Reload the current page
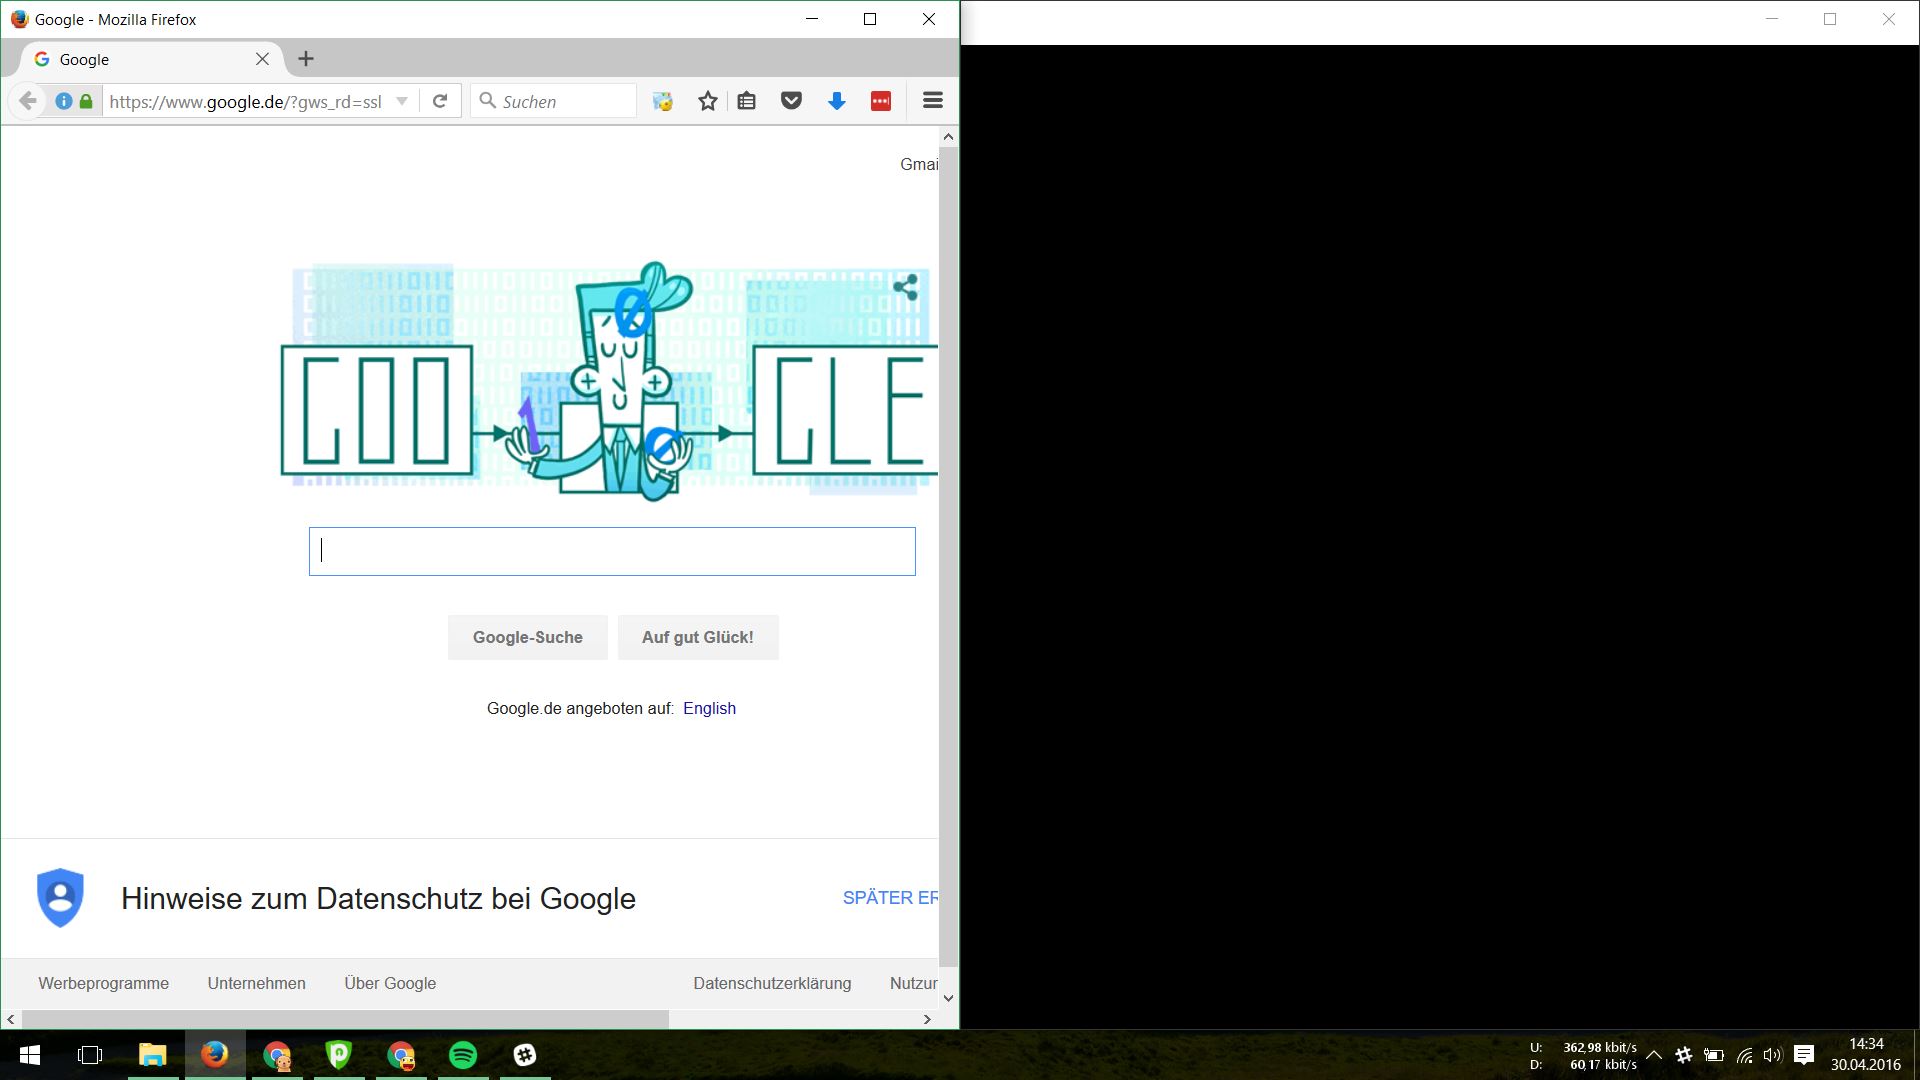This screenshot has height=1080, width=1920. 440,101
